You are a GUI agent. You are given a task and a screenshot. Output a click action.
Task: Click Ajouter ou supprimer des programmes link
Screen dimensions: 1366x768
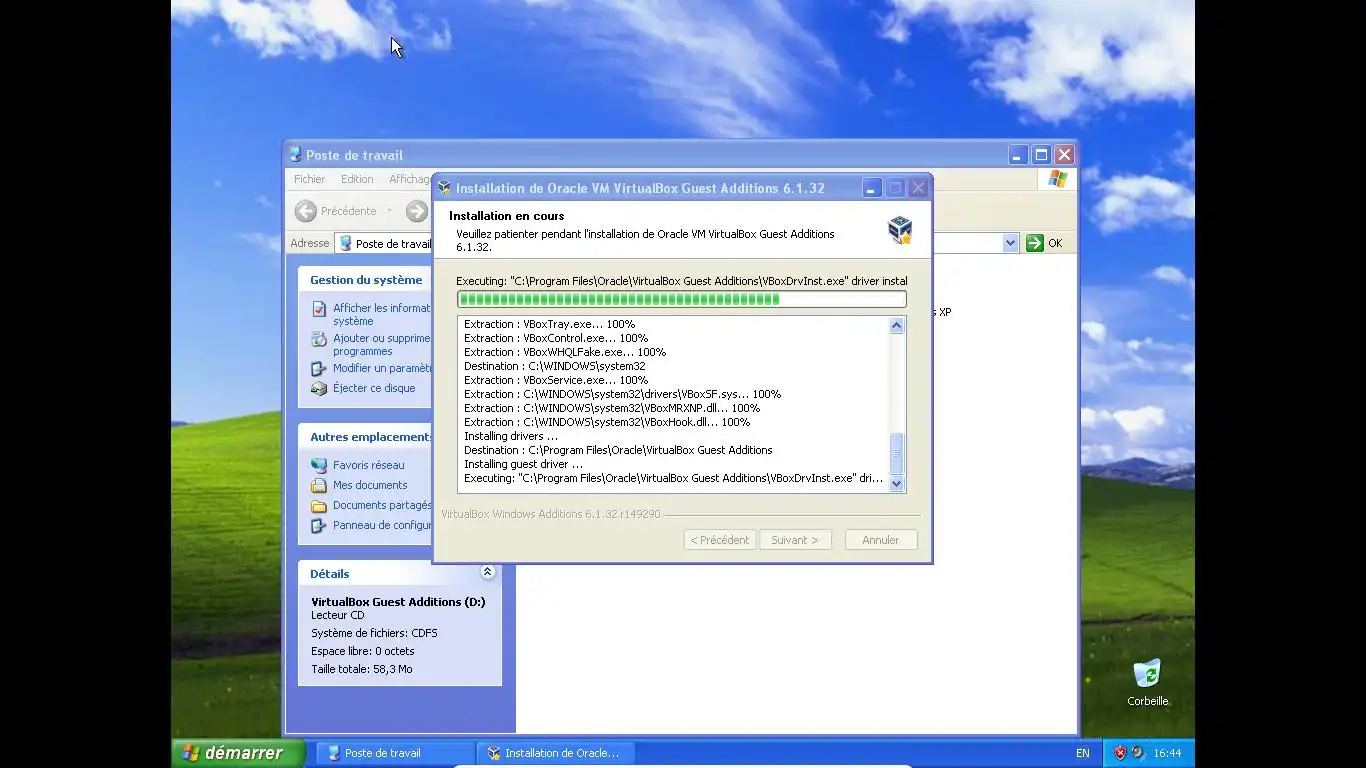click(x=381, y=344)
